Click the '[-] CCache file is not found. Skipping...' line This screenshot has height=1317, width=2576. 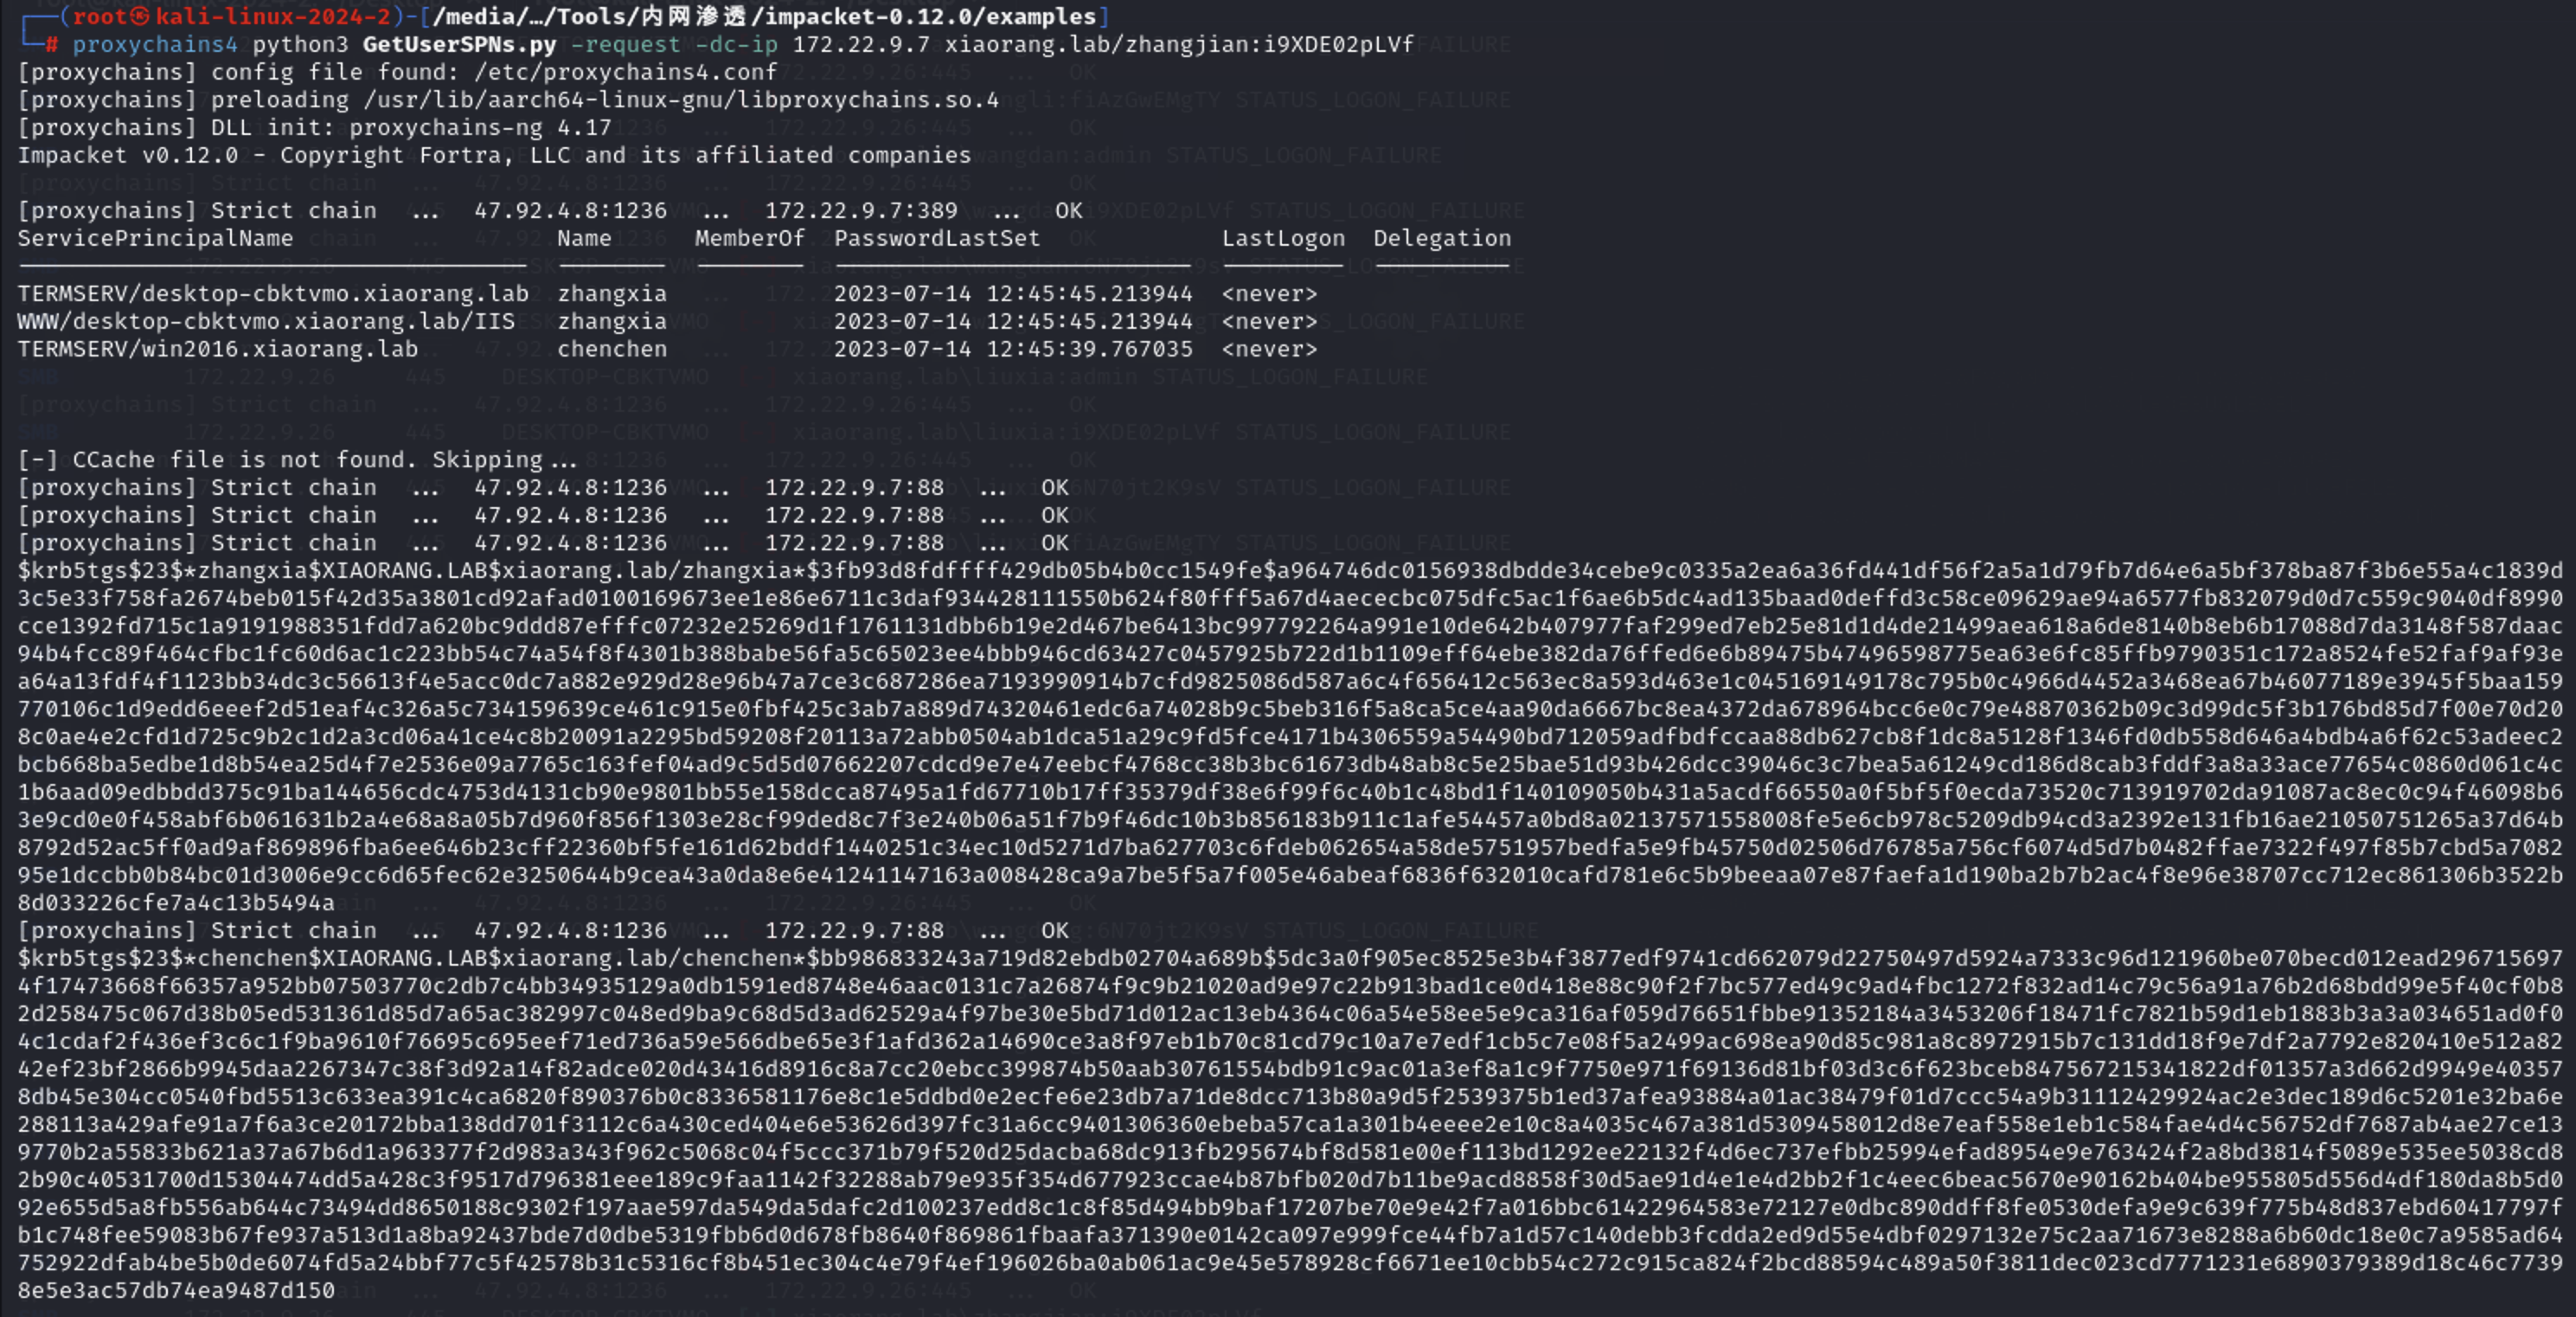[x=297, y=460]
